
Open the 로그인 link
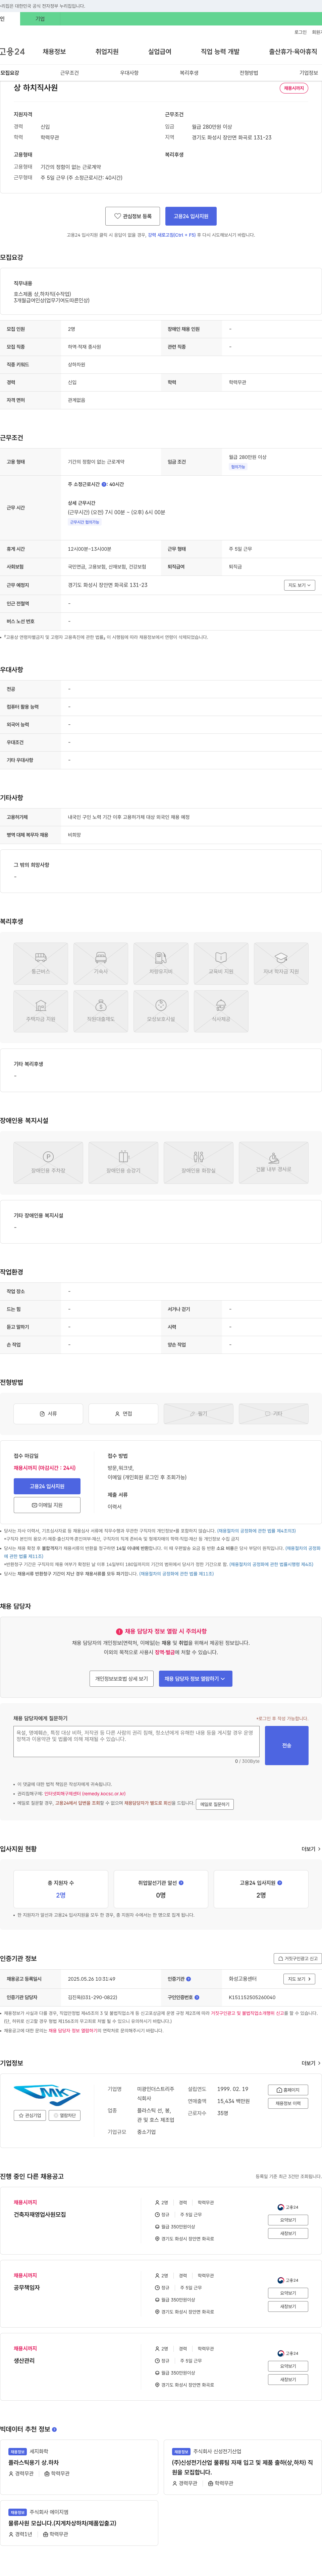(300, 32)
